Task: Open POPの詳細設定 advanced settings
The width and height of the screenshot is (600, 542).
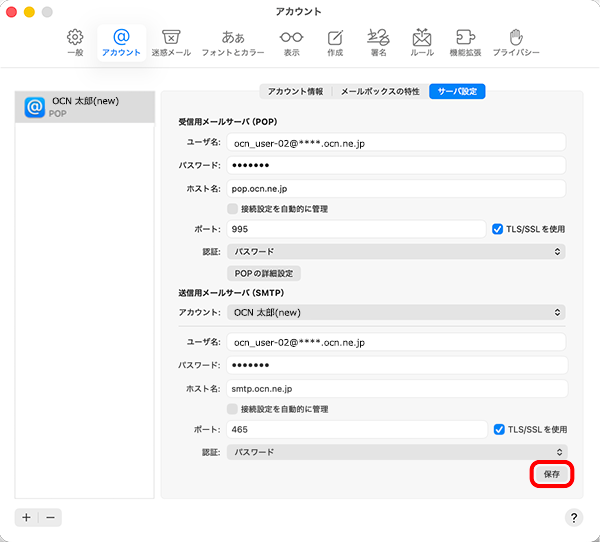Action: 264,273
